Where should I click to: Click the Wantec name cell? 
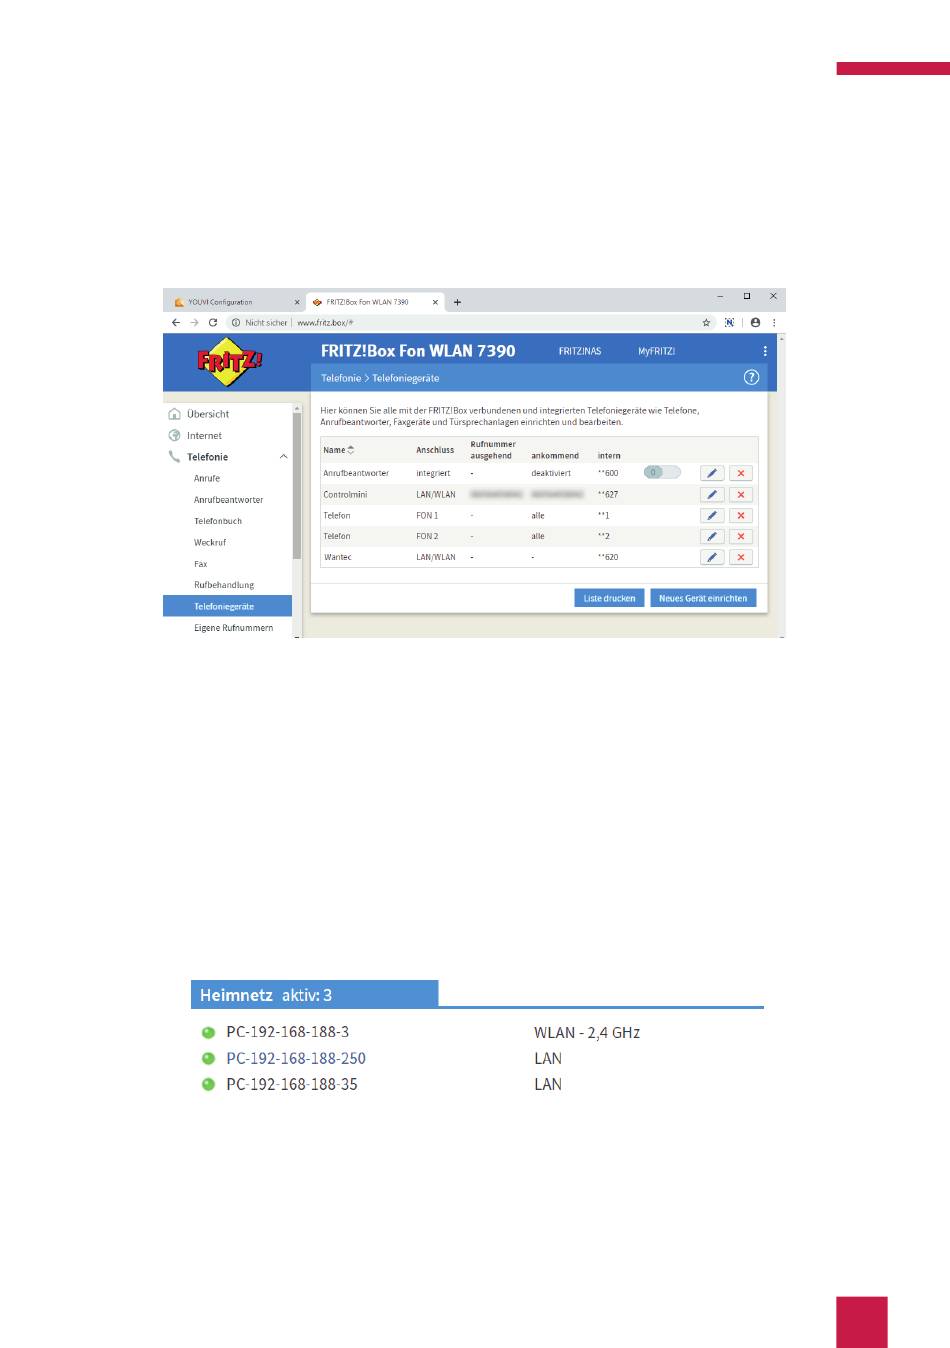click(x=338, y=557)
